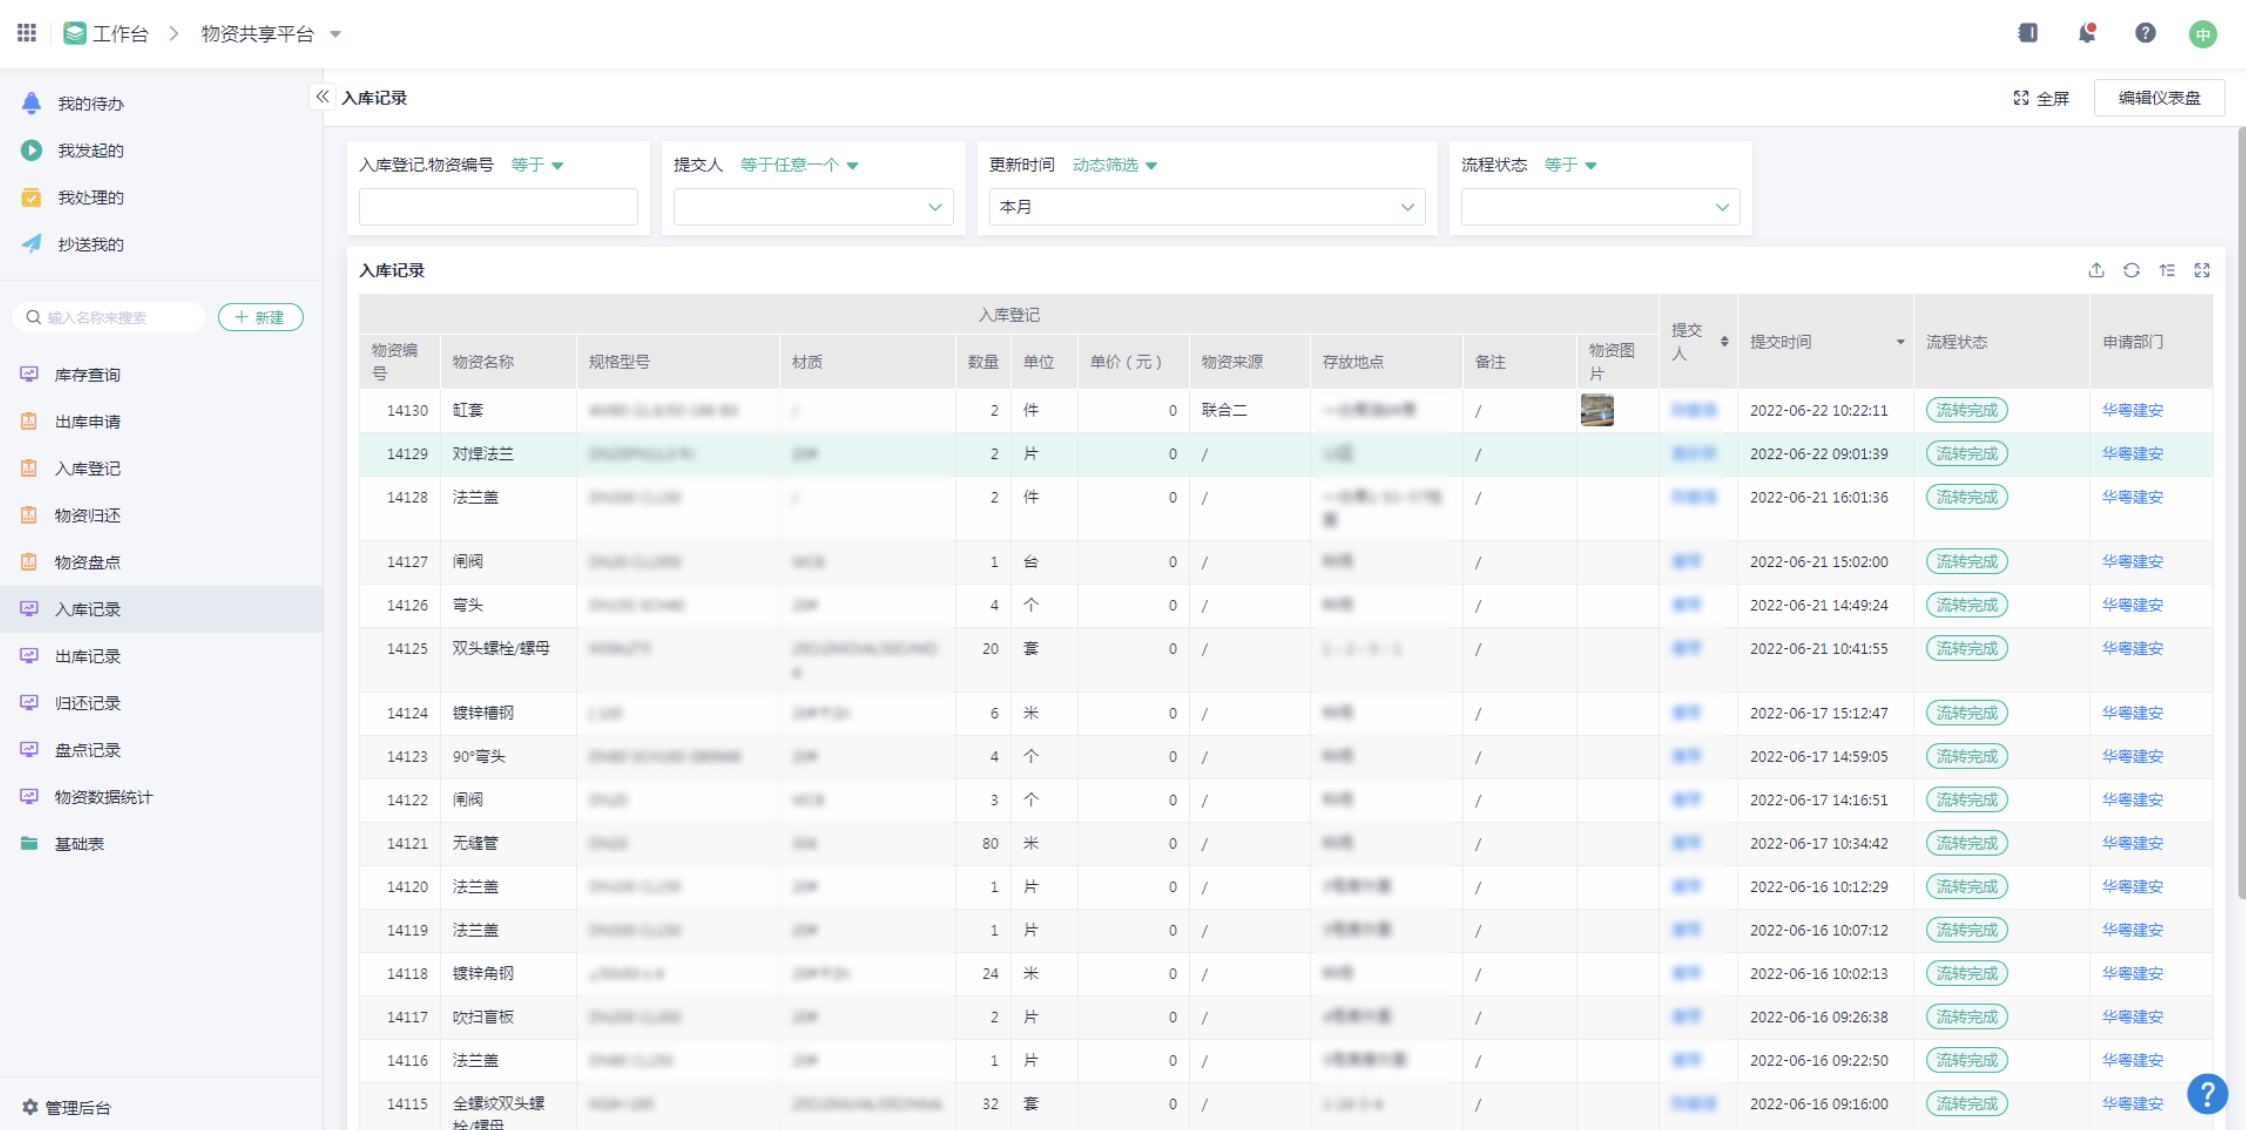Click the 物资编号 filter input field

(498, 207)
